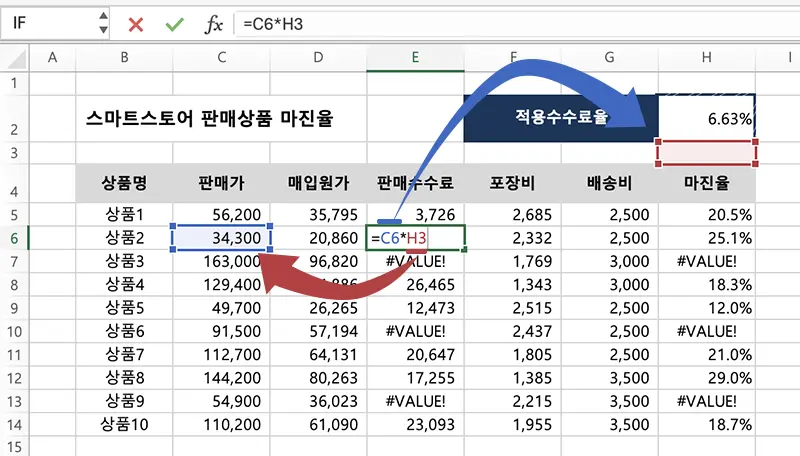Click the 상품10 cell
The width and height of the screenshot is (800, 456).
(124, 424)
